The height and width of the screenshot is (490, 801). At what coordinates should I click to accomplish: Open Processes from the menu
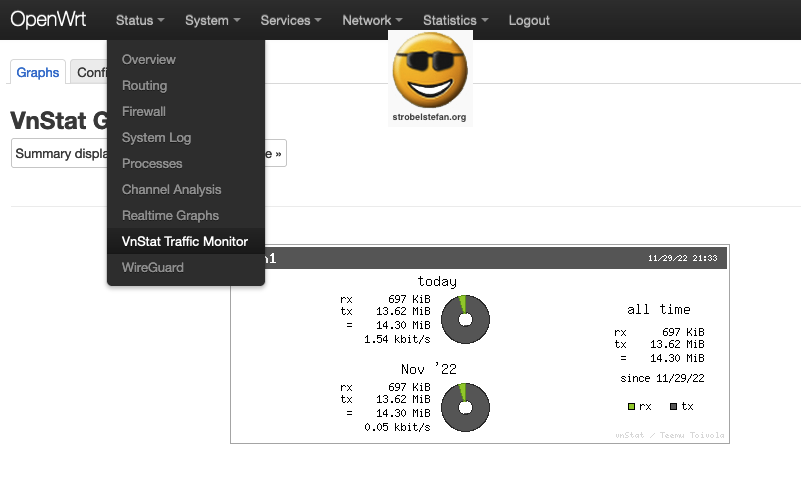click(186, 164)
